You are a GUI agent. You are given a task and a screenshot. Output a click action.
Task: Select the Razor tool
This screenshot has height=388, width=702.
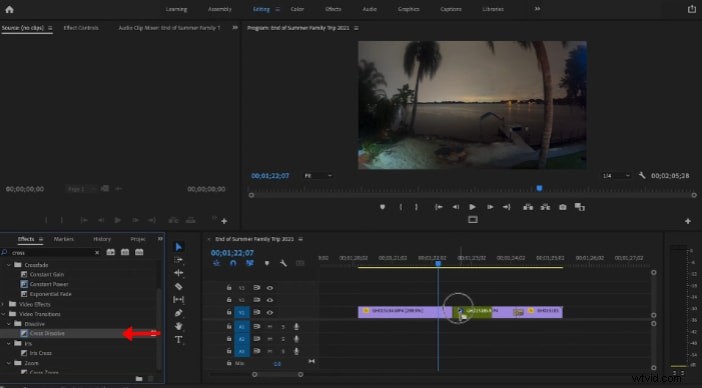(x=179, y=286)
